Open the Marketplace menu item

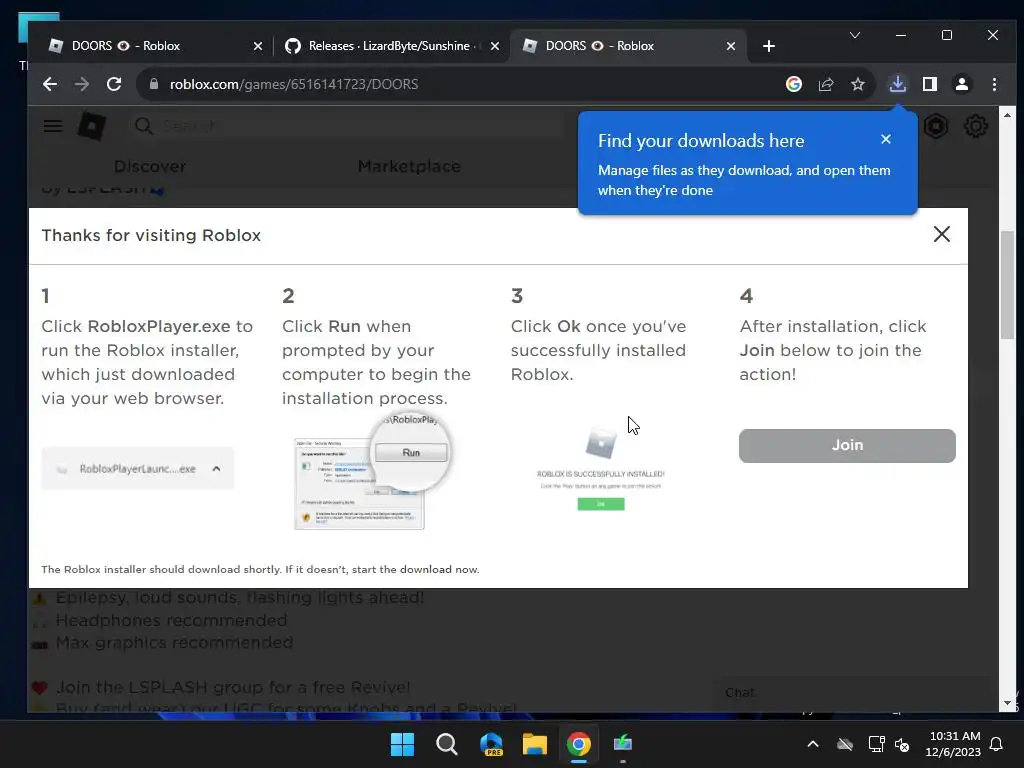[409, 167]
